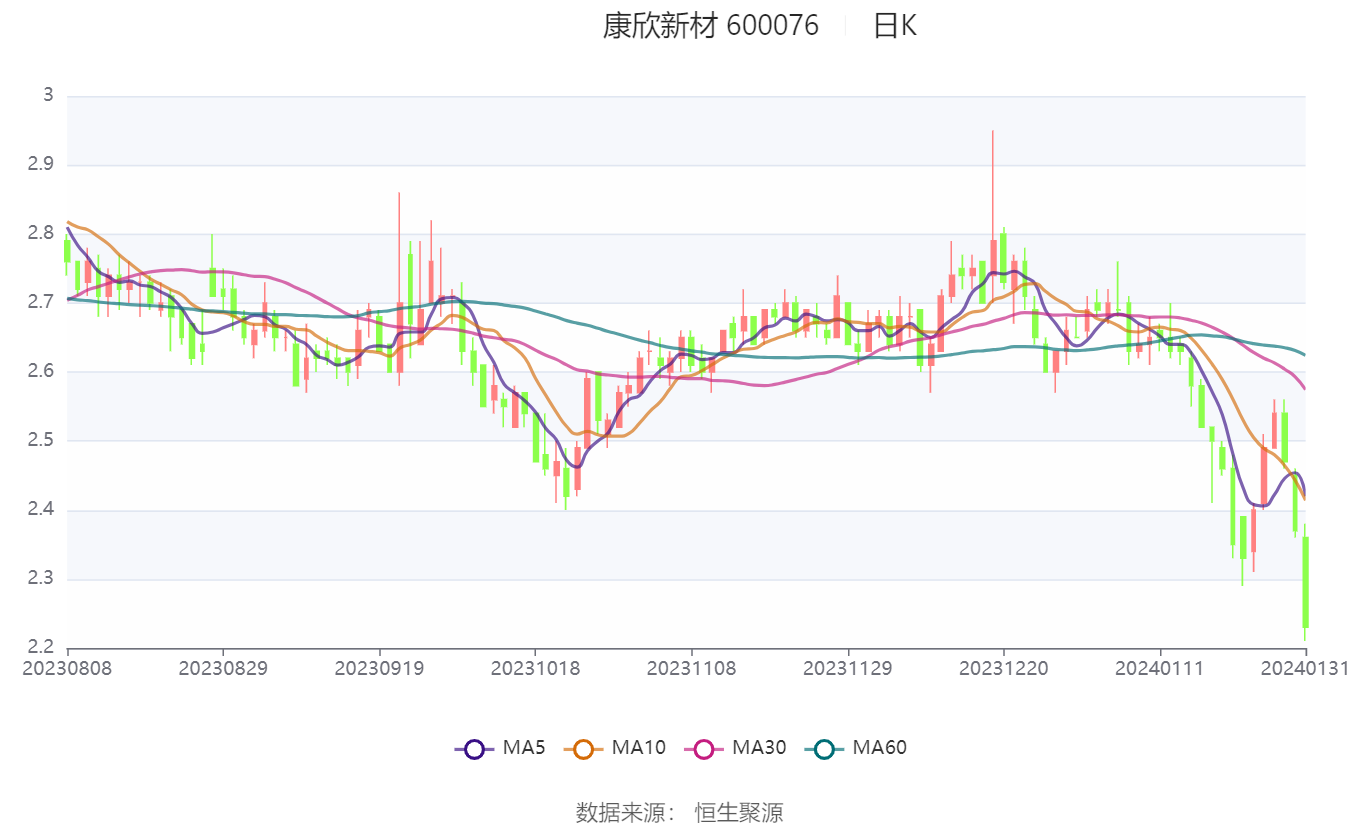This screenshot has width=1360, height=828.
Task: Toggle the MA5 legend series
Action: (500, 747)
